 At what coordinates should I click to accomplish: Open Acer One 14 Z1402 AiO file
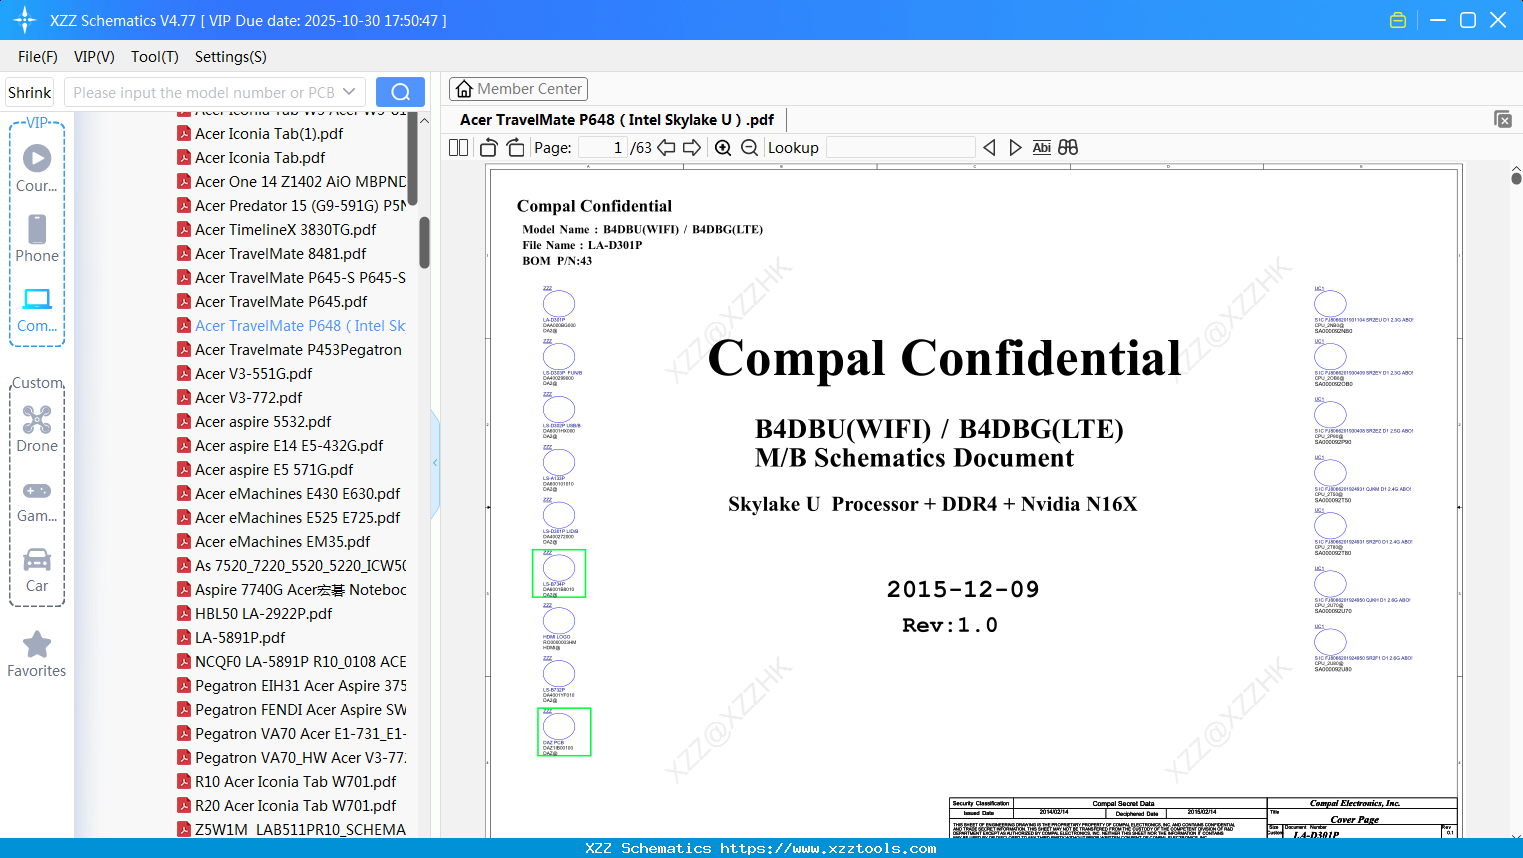pos(291,182)
